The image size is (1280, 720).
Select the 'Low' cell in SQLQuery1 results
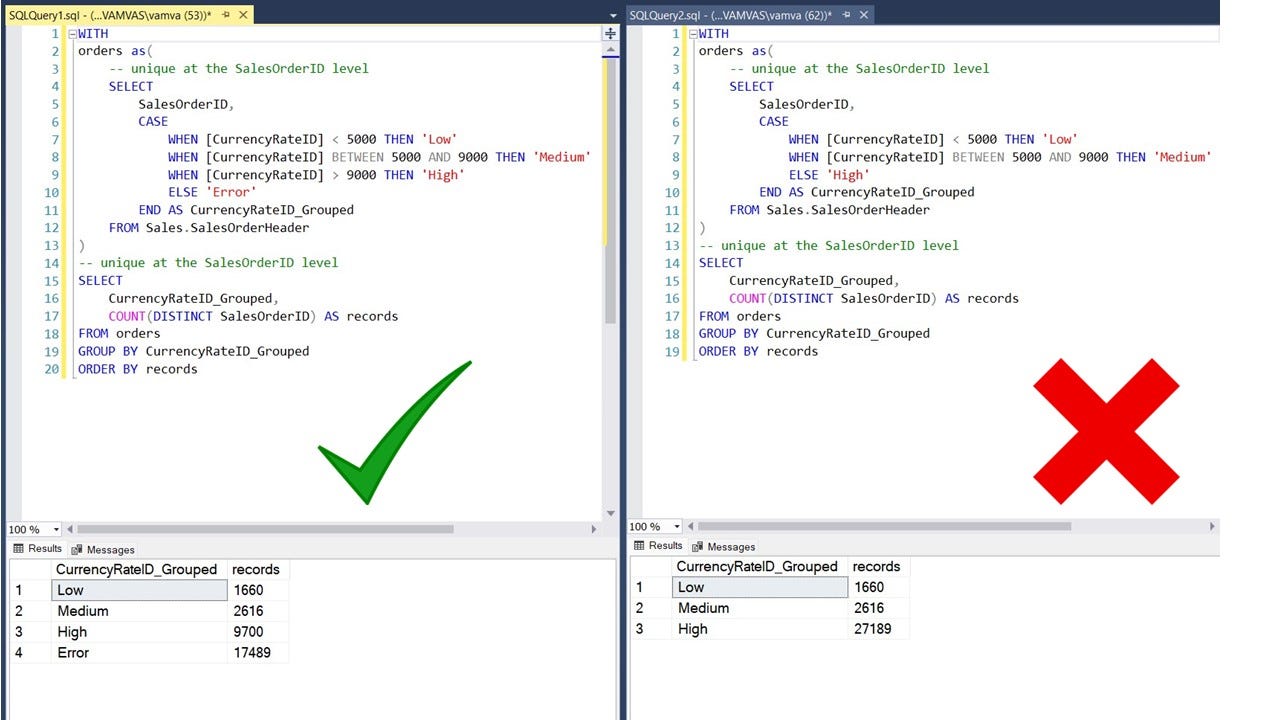click(x=138, y=590)
